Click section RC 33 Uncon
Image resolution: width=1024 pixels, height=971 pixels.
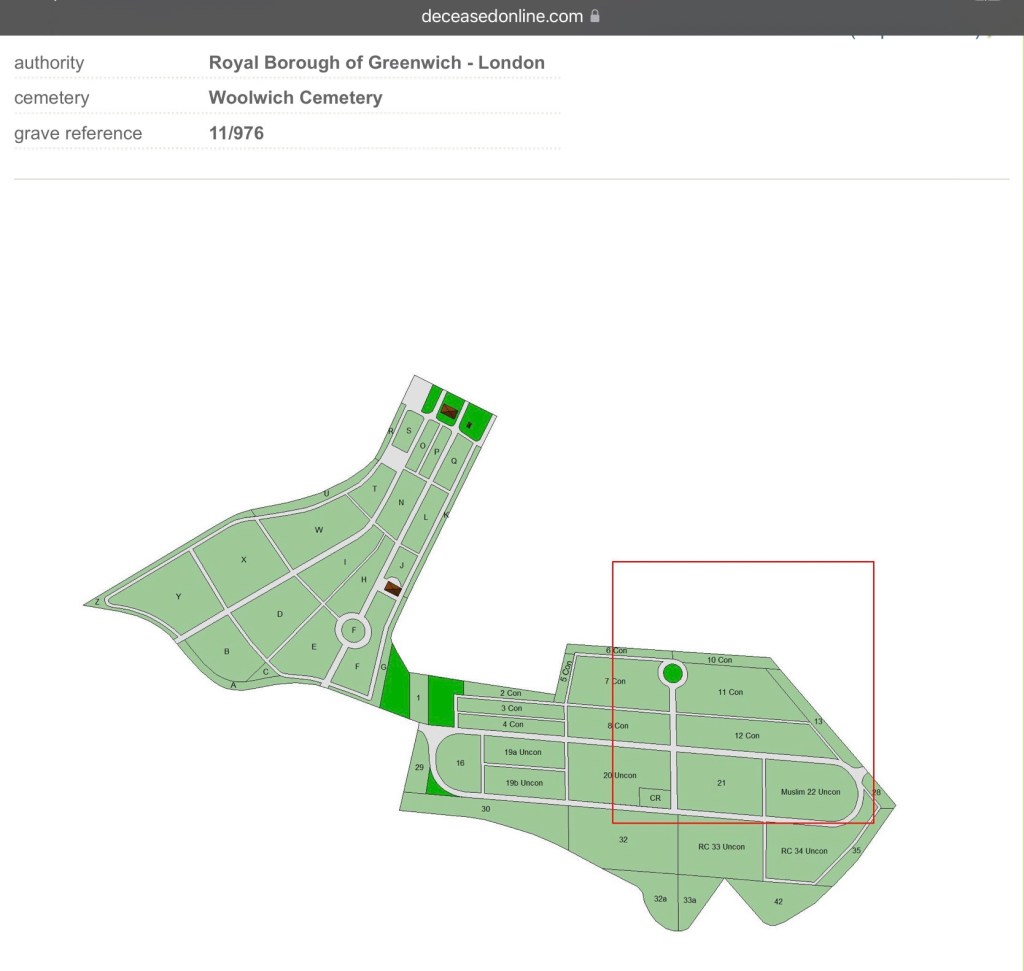coord(721,846)
